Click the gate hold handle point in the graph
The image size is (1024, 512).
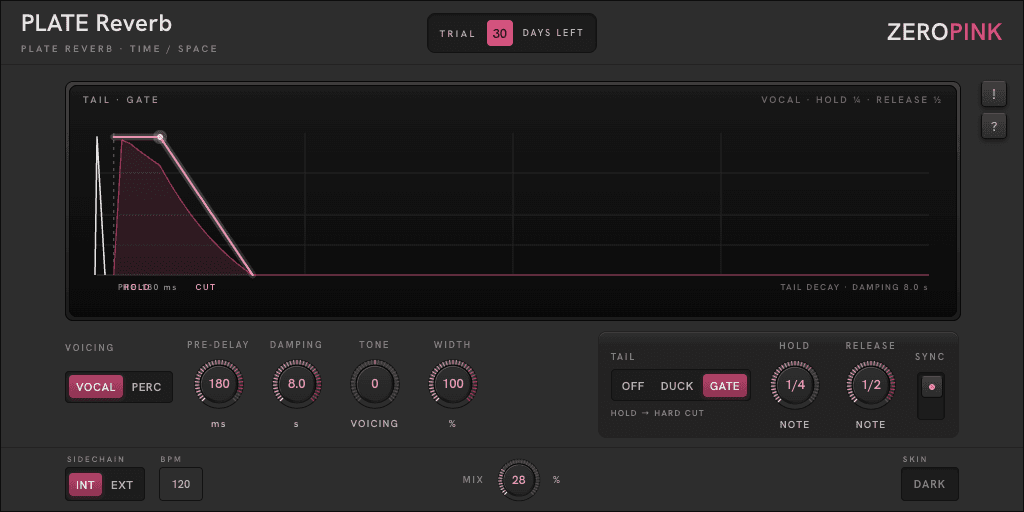pyautogui.click(x=160, y=137)
